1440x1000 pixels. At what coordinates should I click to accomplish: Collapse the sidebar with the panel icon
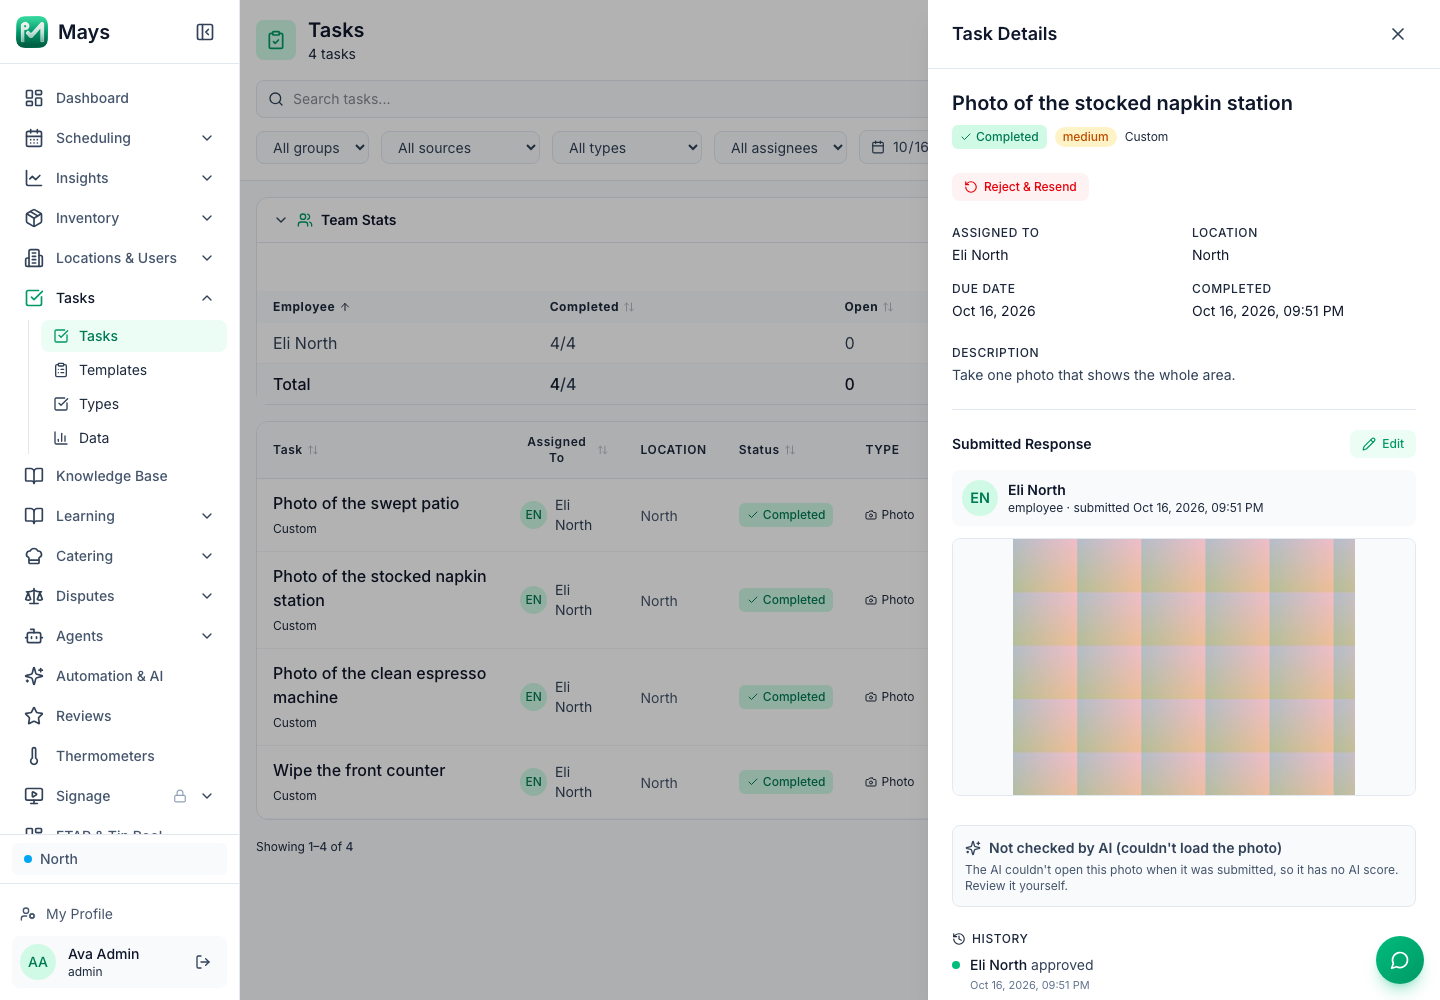tap(205, 32)
